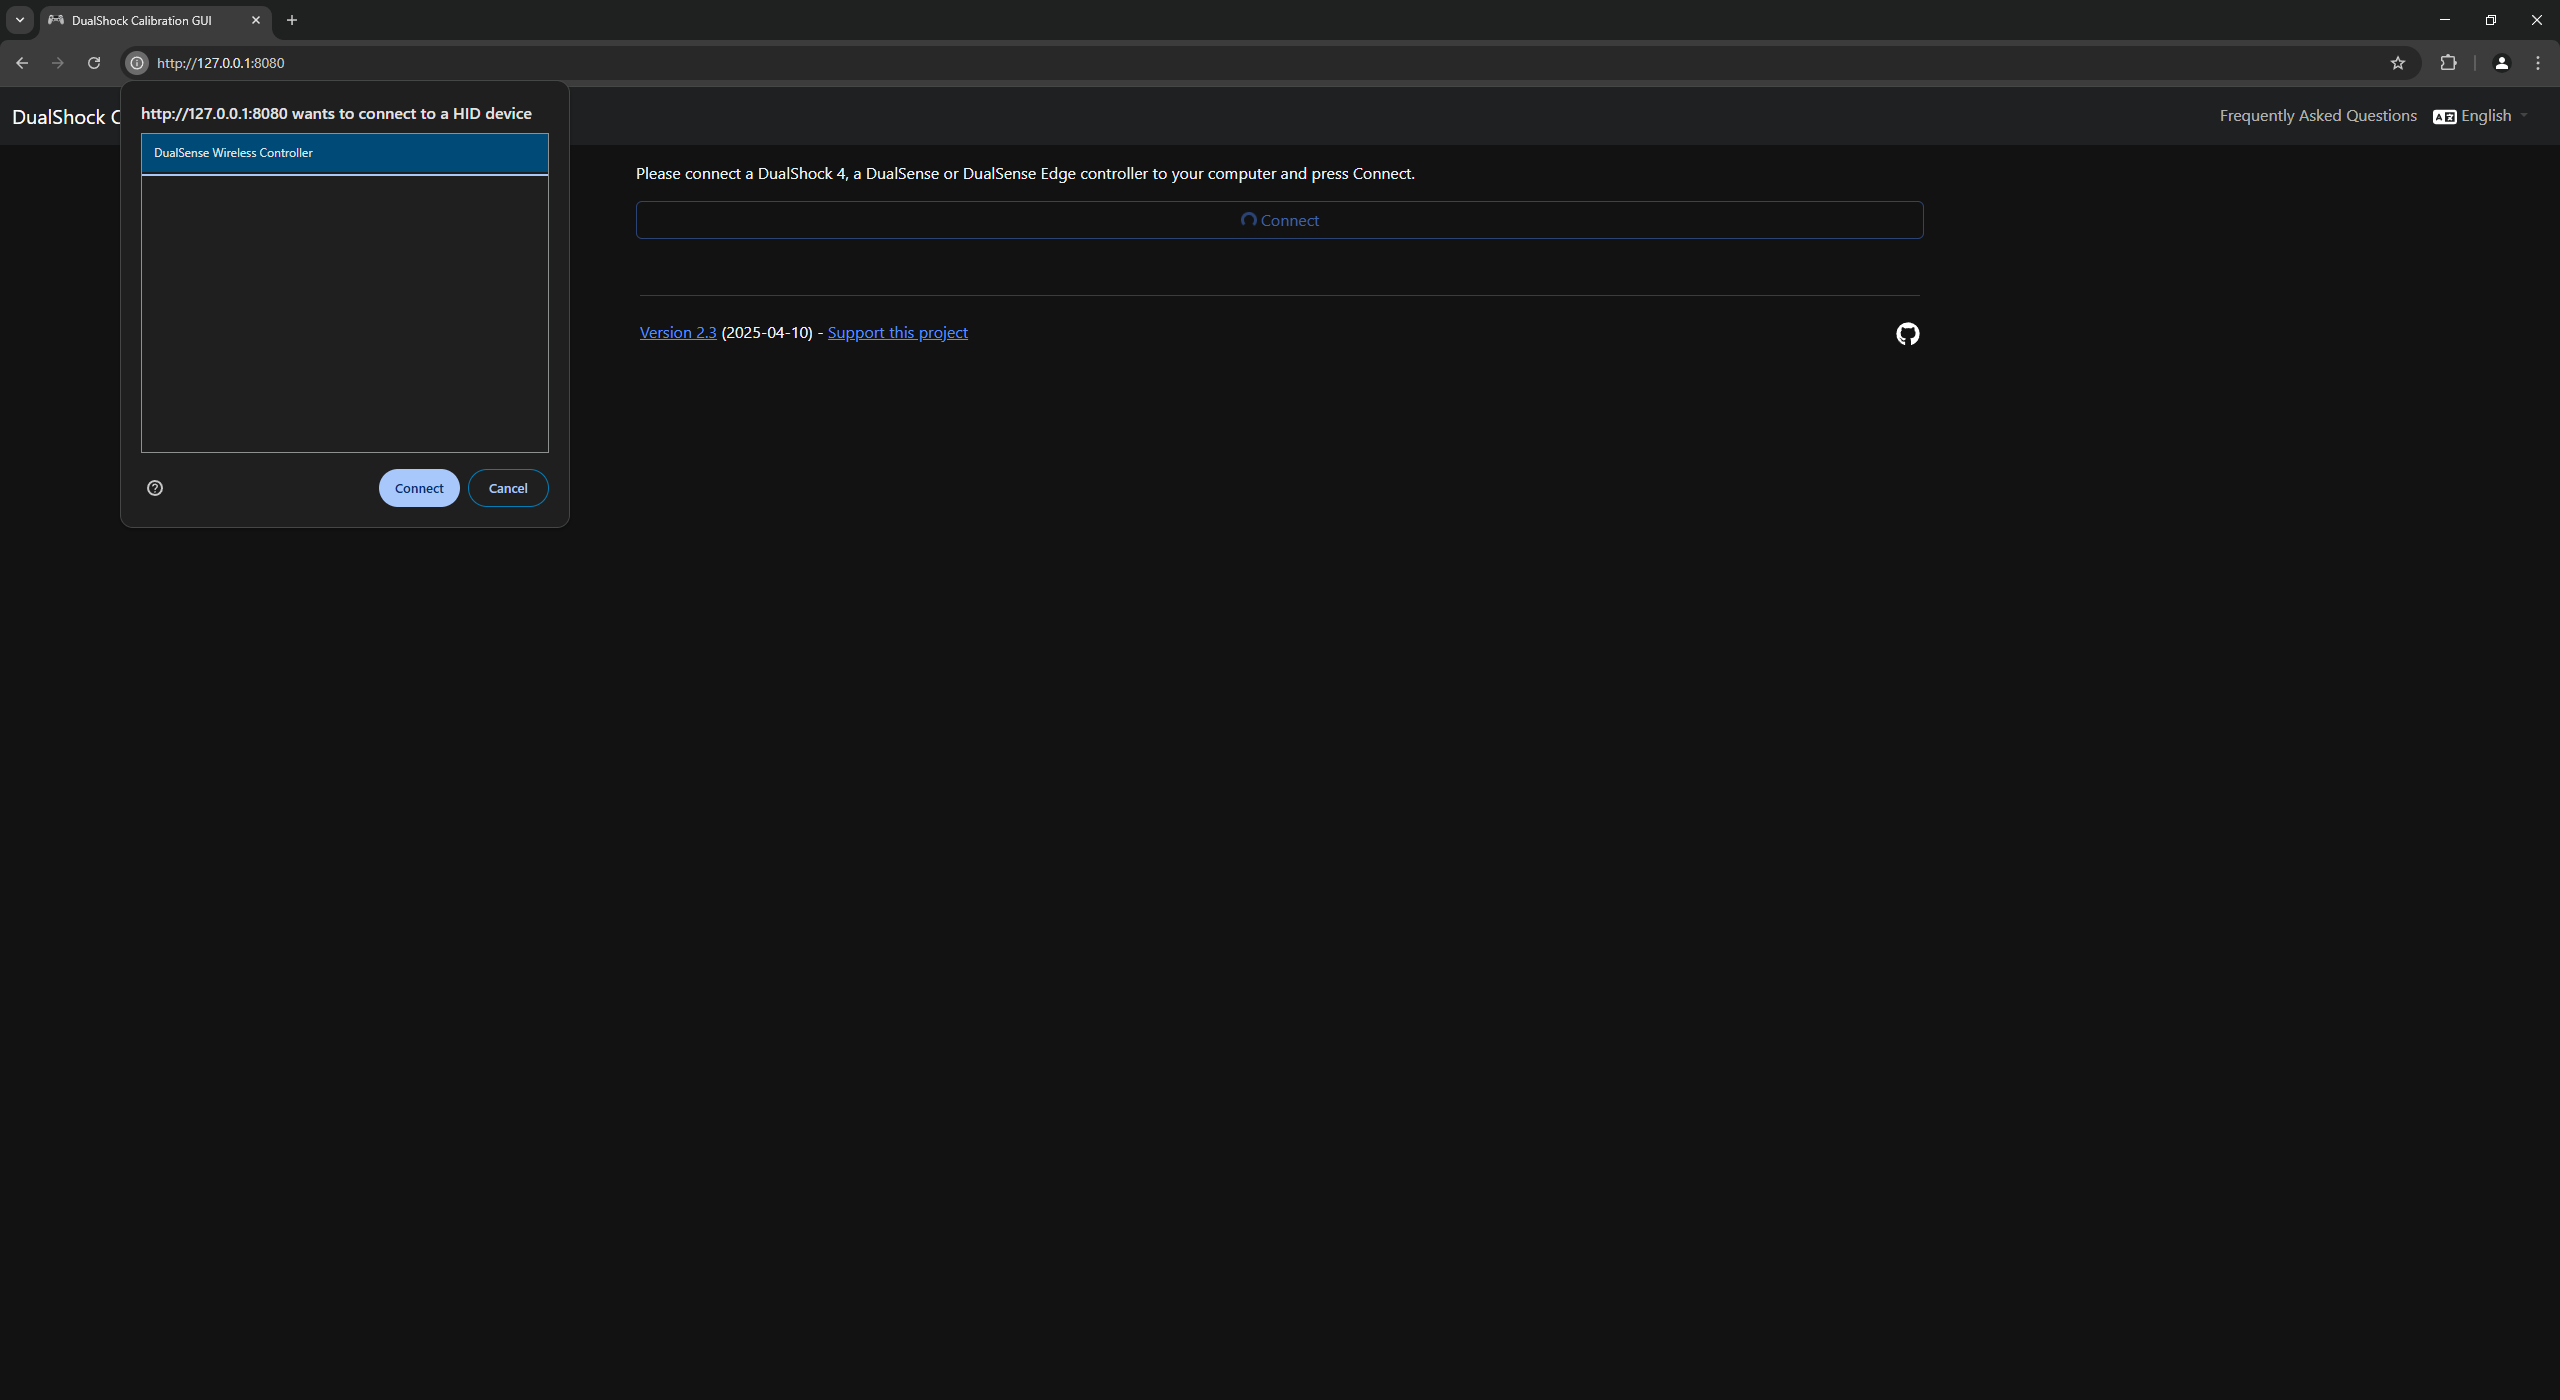Image resolution: width=2560 pixels, height=1400 pixels.
Task: Restore down the browser window
Action: [2491, 20]
